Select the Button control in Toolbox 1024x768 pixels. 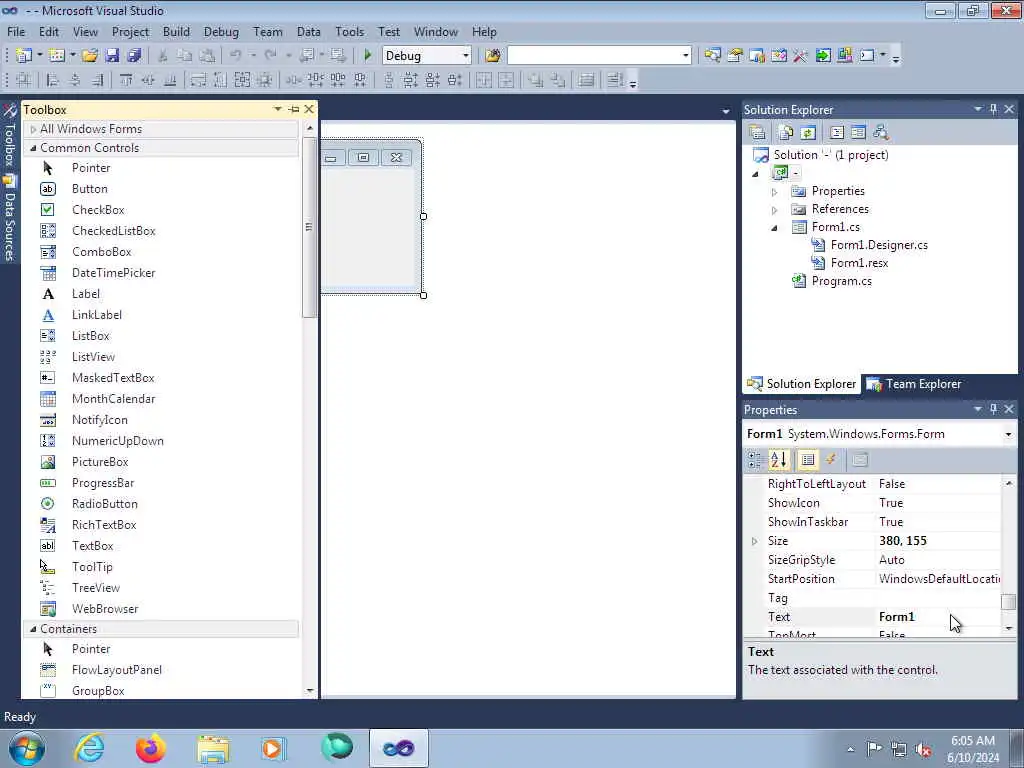(x=89, y=189)
